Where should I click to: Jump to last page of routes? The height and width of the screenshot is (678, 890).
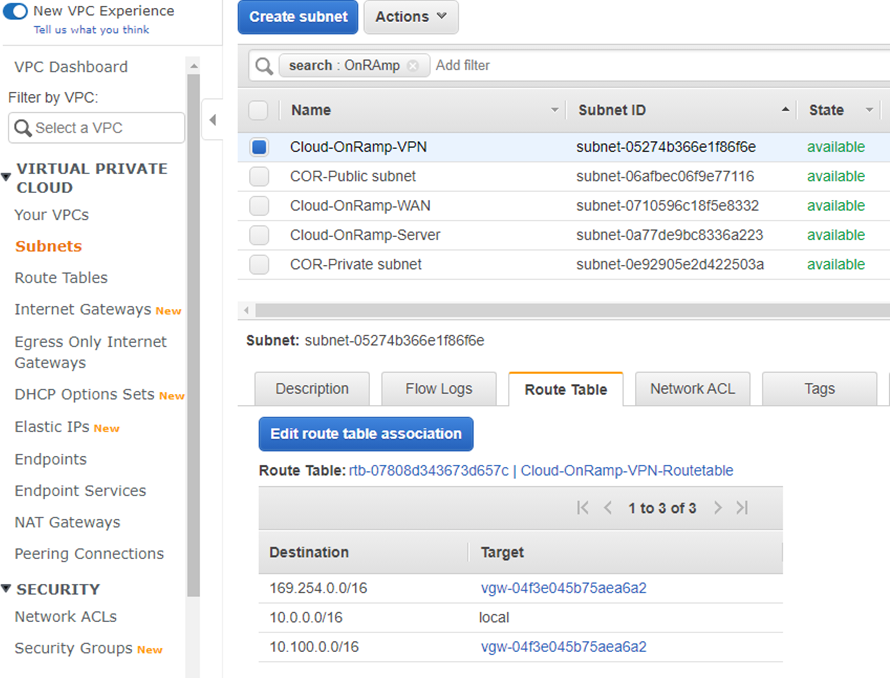coord(742,508)
